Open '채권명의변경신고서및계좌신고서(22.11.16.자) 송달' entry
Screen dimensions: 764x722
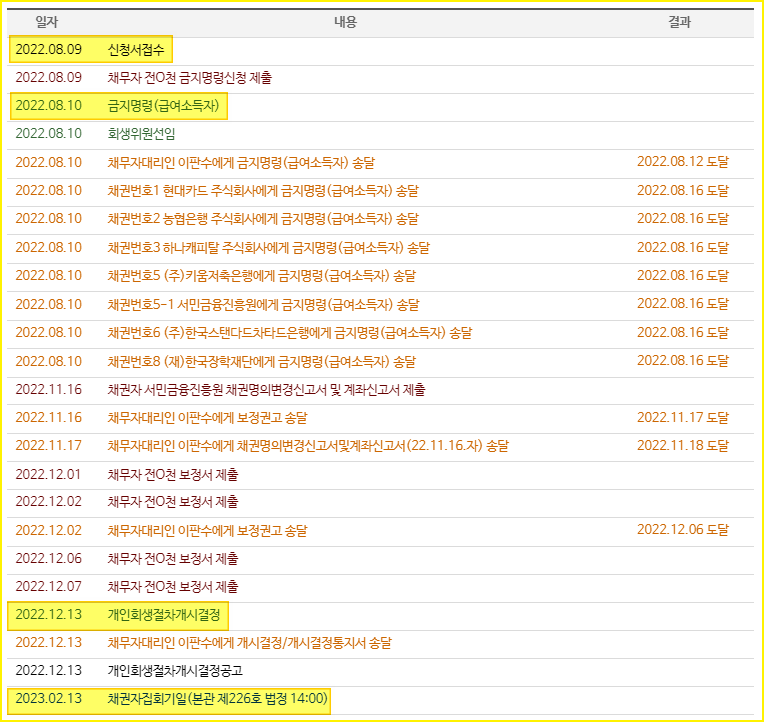coord(308,446)
